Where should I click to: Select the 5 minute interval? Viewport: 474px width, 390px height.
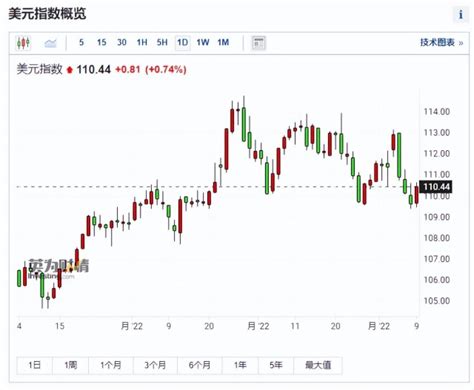tap(81, 42)
